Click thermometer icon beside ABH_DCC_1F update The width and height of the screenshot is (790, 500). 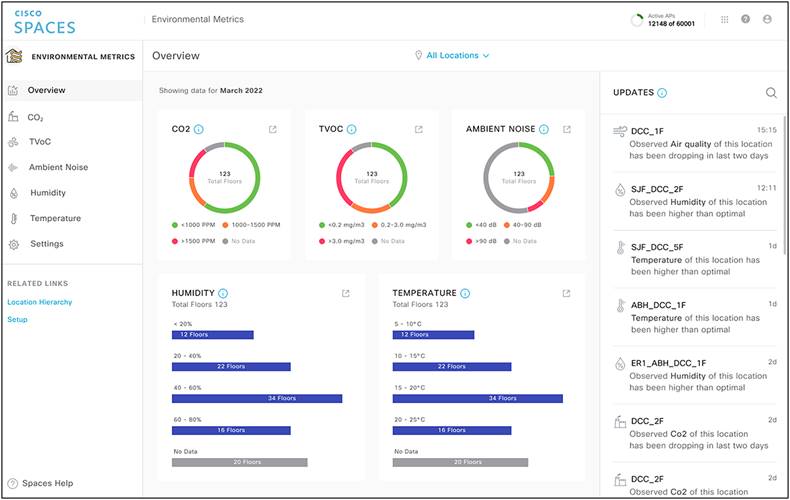(620, 306)
